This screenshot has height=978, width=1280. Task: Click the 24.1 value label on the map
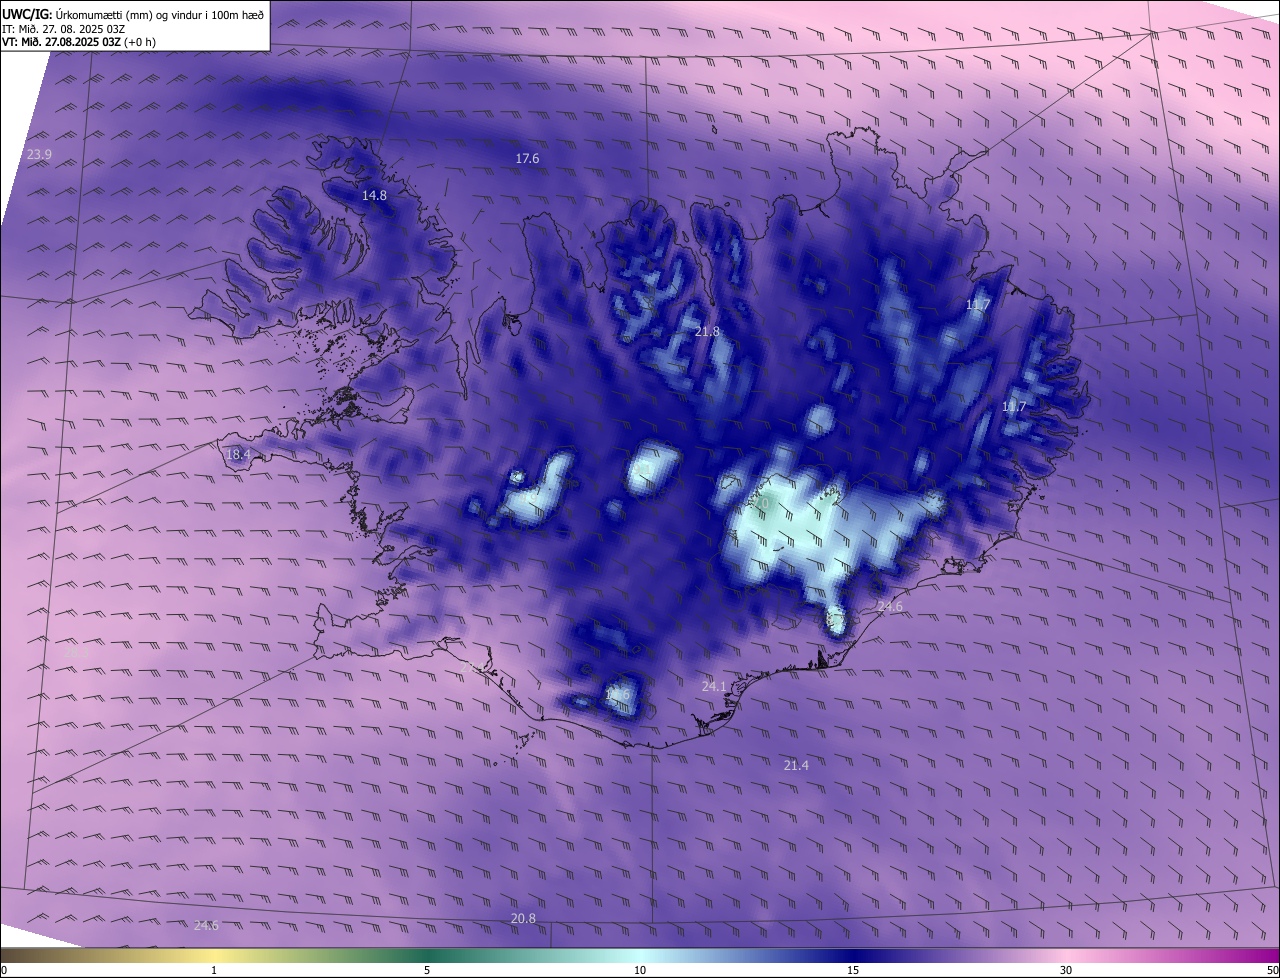click(x=714, y=686)
